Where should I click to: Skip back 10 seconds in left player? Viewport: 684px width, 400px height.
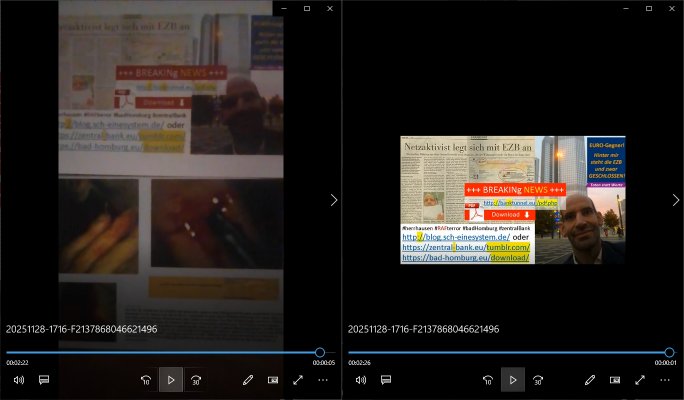point(145,380)
